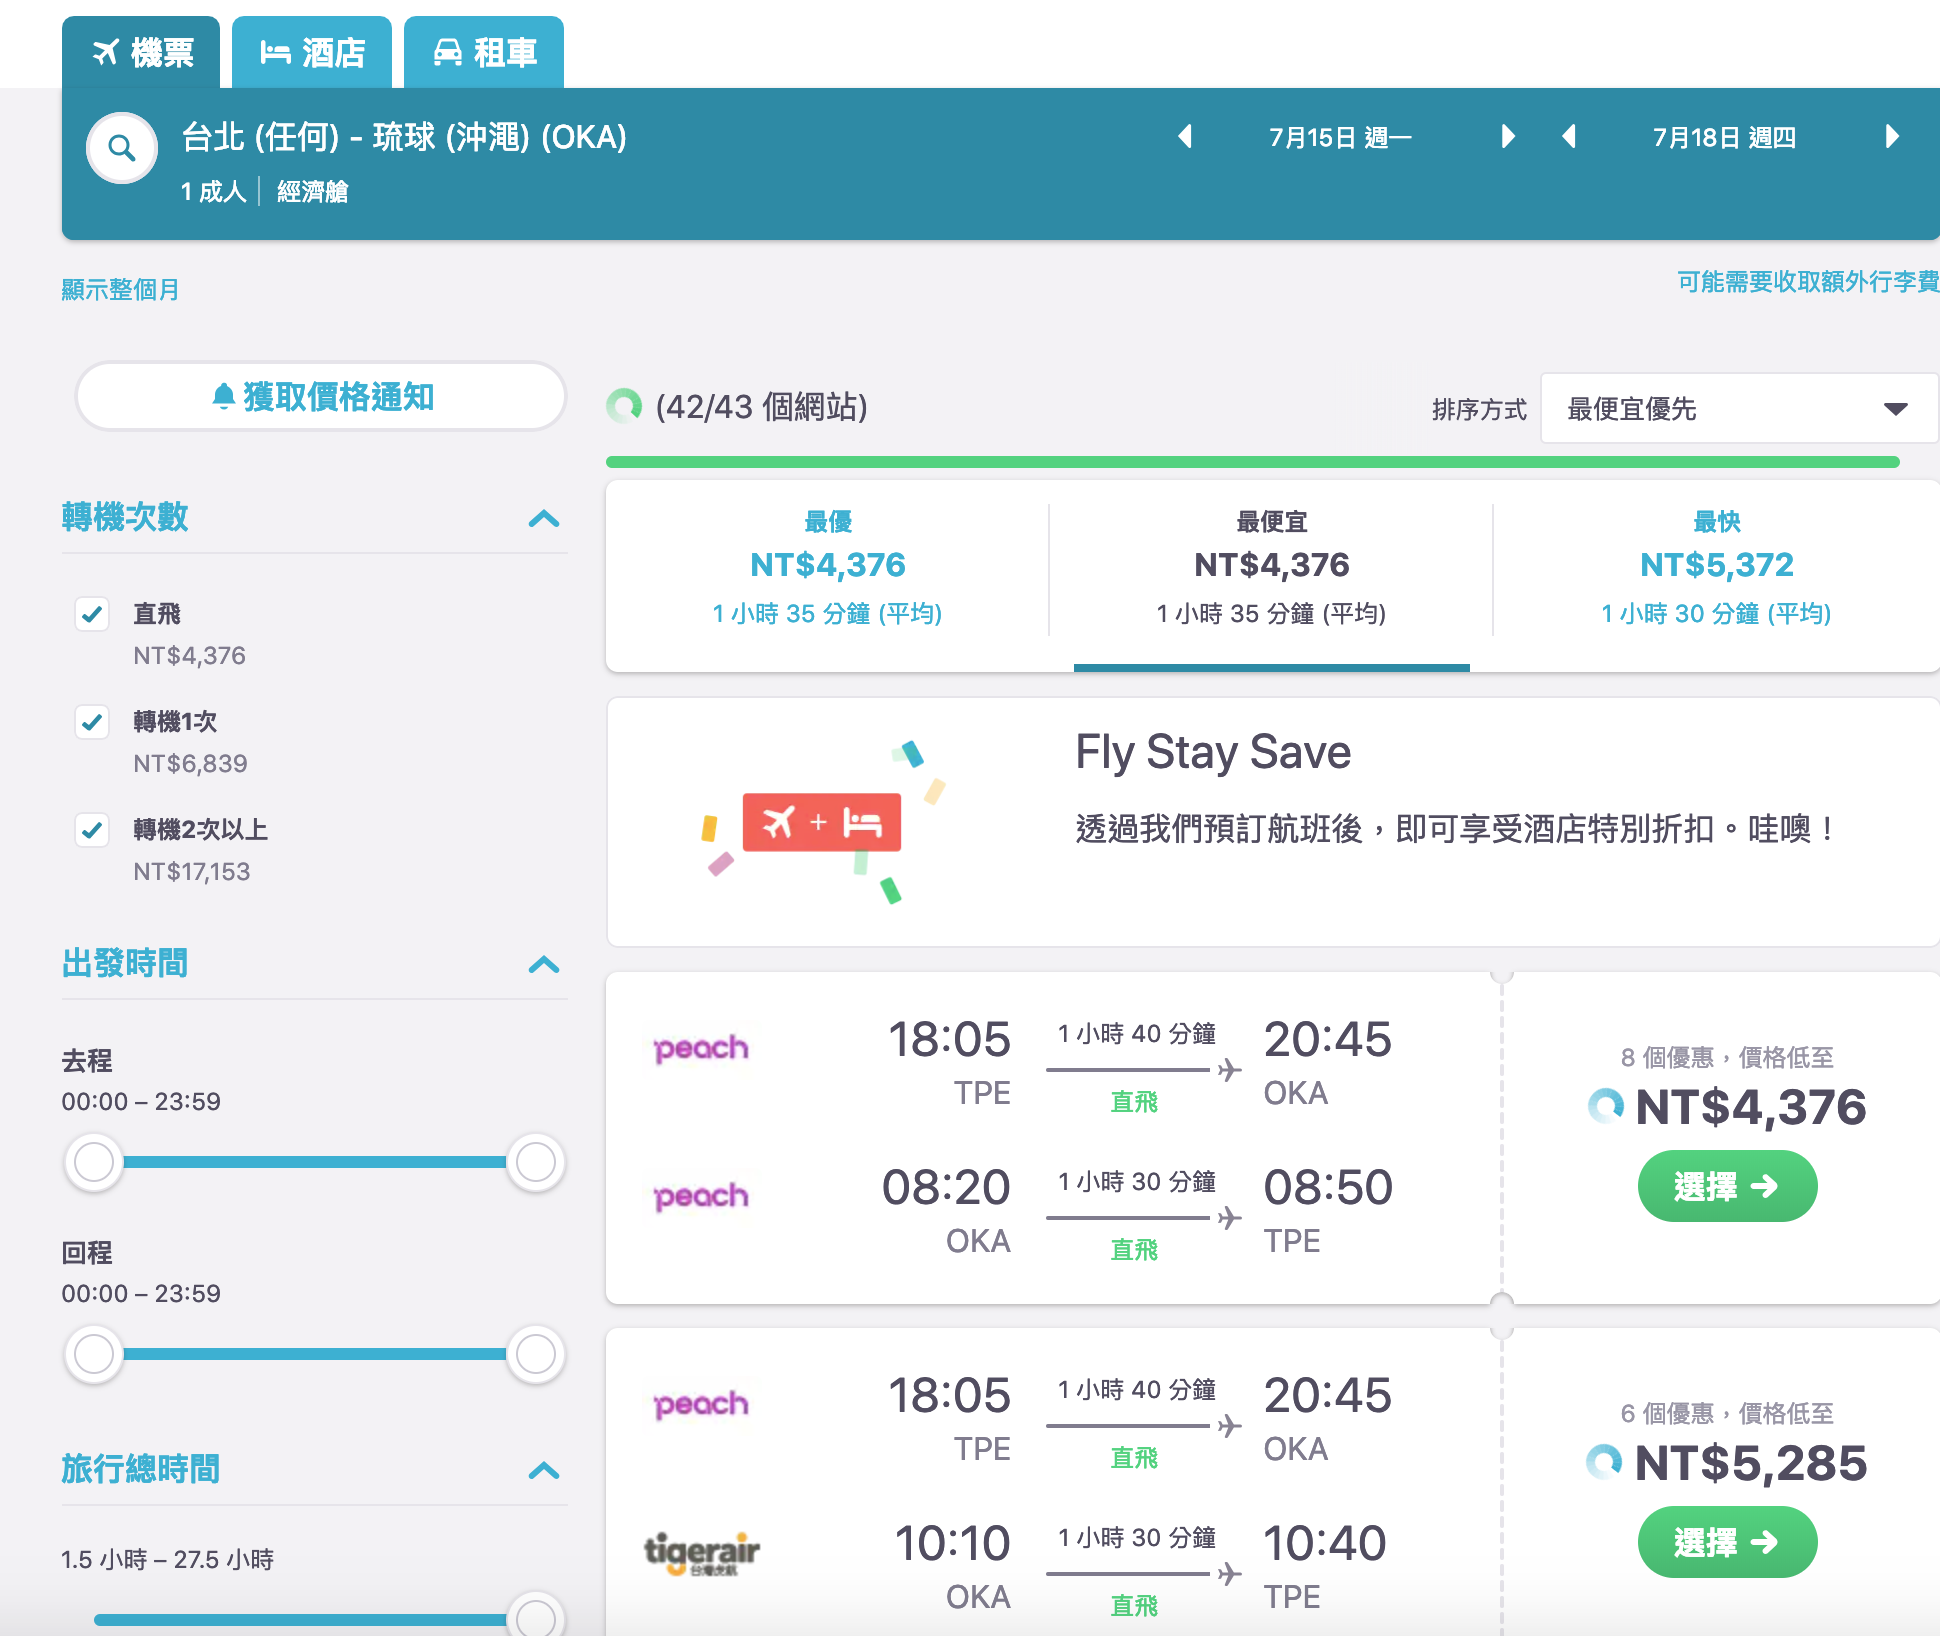
Task: Go to previous departure date arrow
Action: [x=1186, y=136]
